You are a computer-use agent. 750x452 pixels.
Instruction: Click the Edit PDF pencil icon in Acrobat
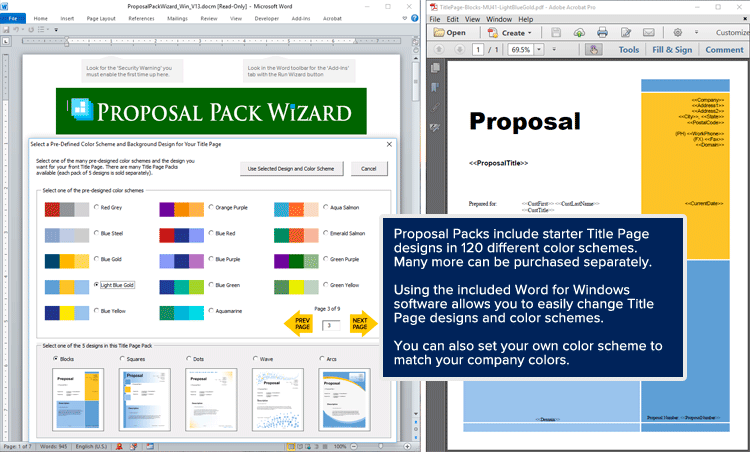pos(626,33)
